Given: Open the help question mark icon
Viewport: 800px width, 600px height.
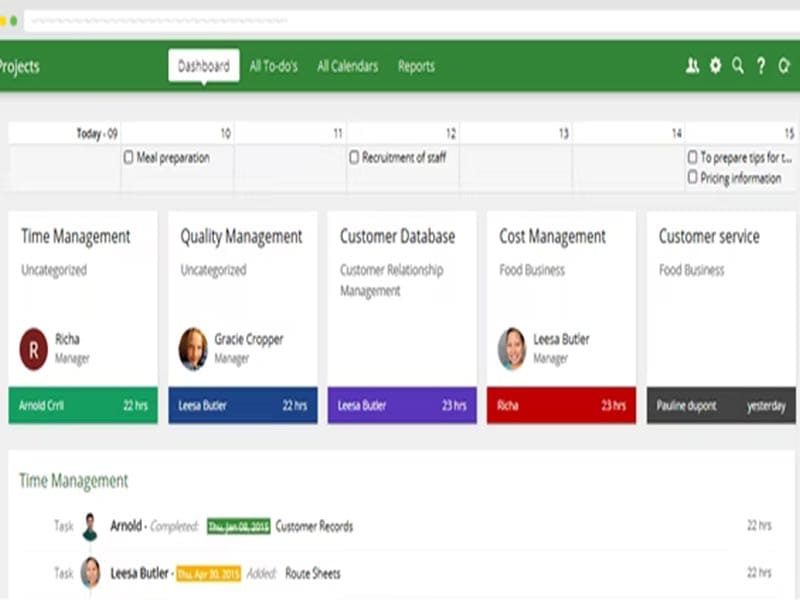Looking at the screenshot, I should 759,64.
